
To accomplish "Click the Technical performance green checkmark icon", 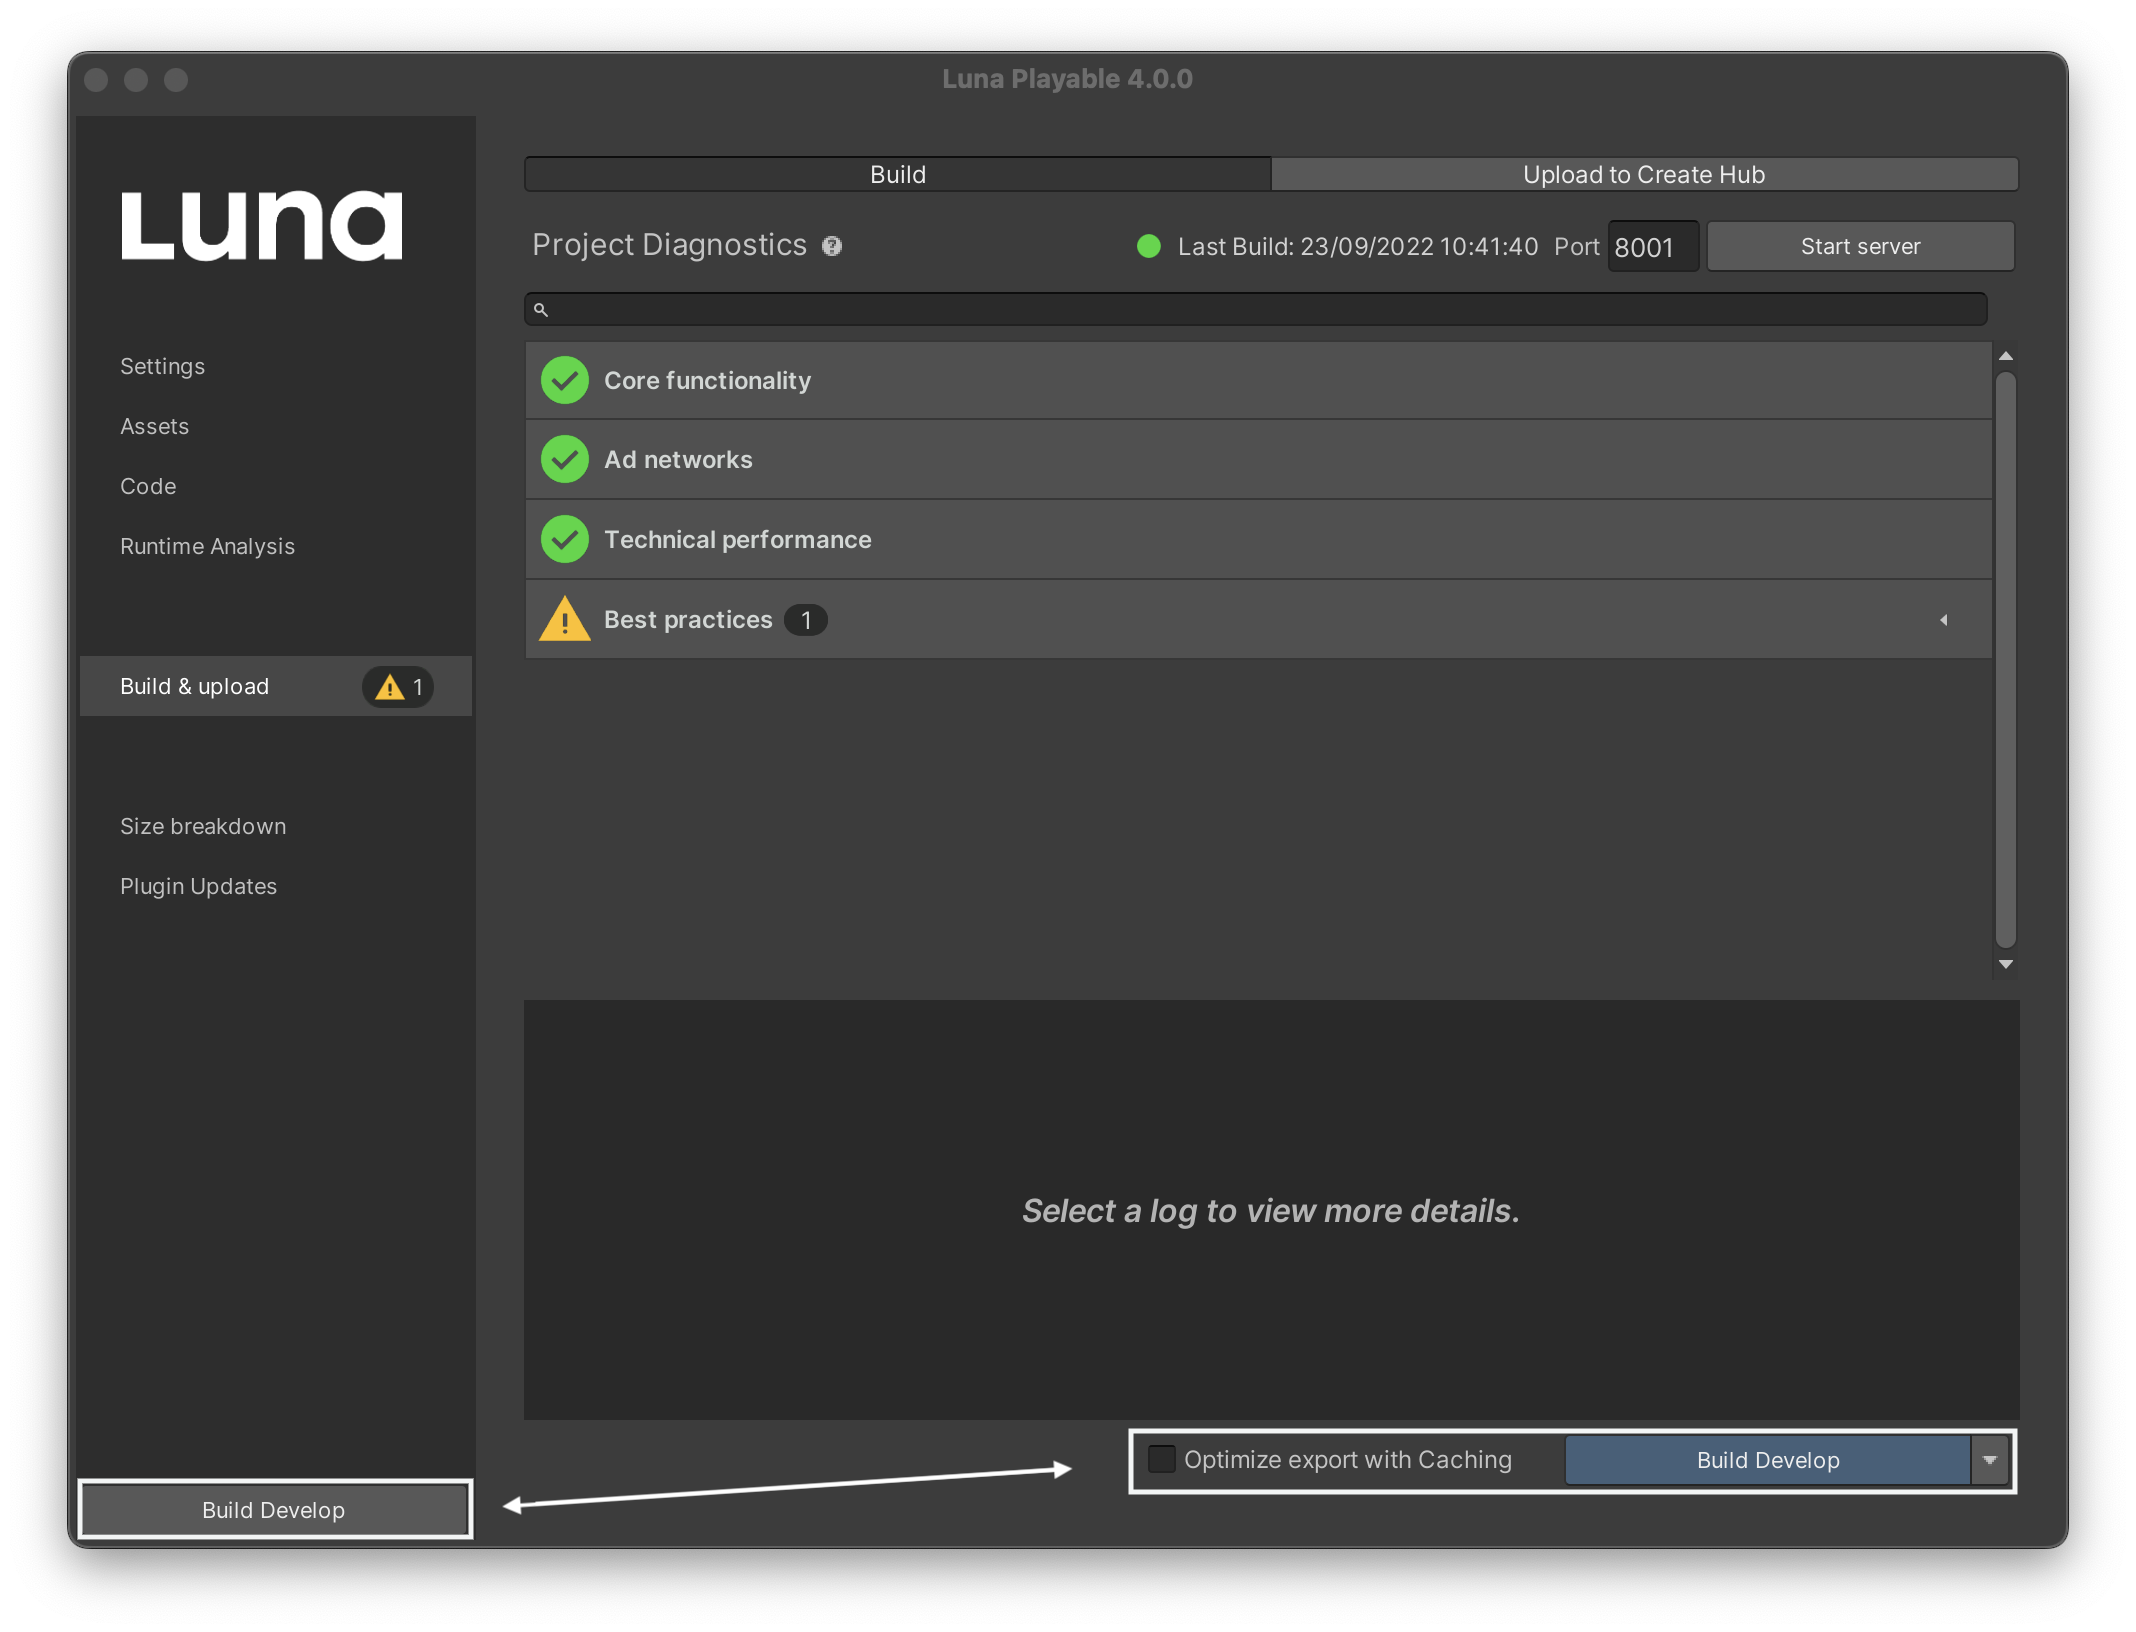I will coord(565,539).
